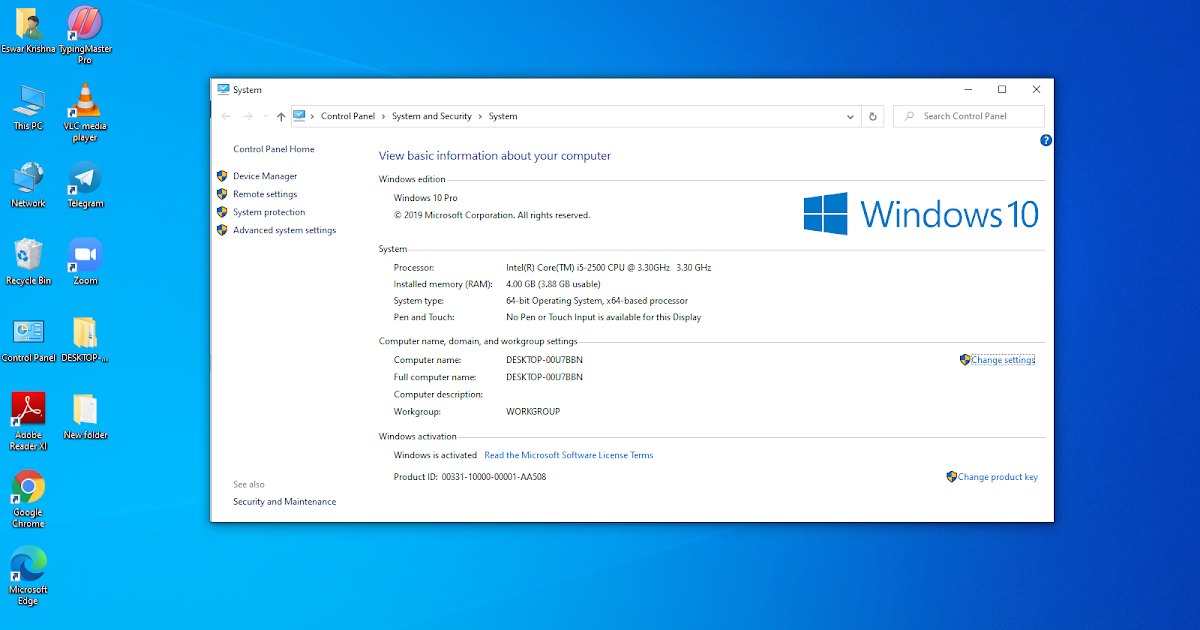The width and height of the screenshot is (1200, 630).
Task: Go up one level with Up arrow
Action: (x=281, y=116)
